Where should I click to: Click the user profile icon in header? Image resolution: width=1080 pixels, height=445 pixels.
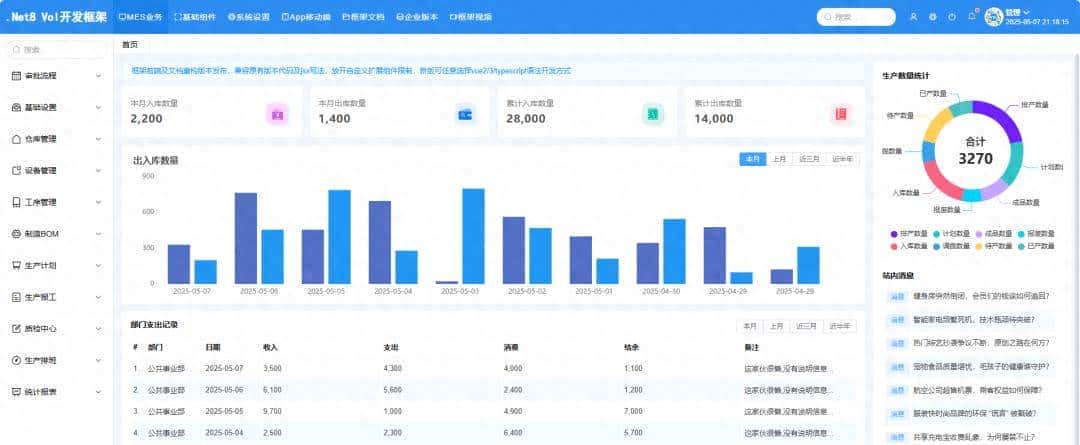click(x=913, y=17)
